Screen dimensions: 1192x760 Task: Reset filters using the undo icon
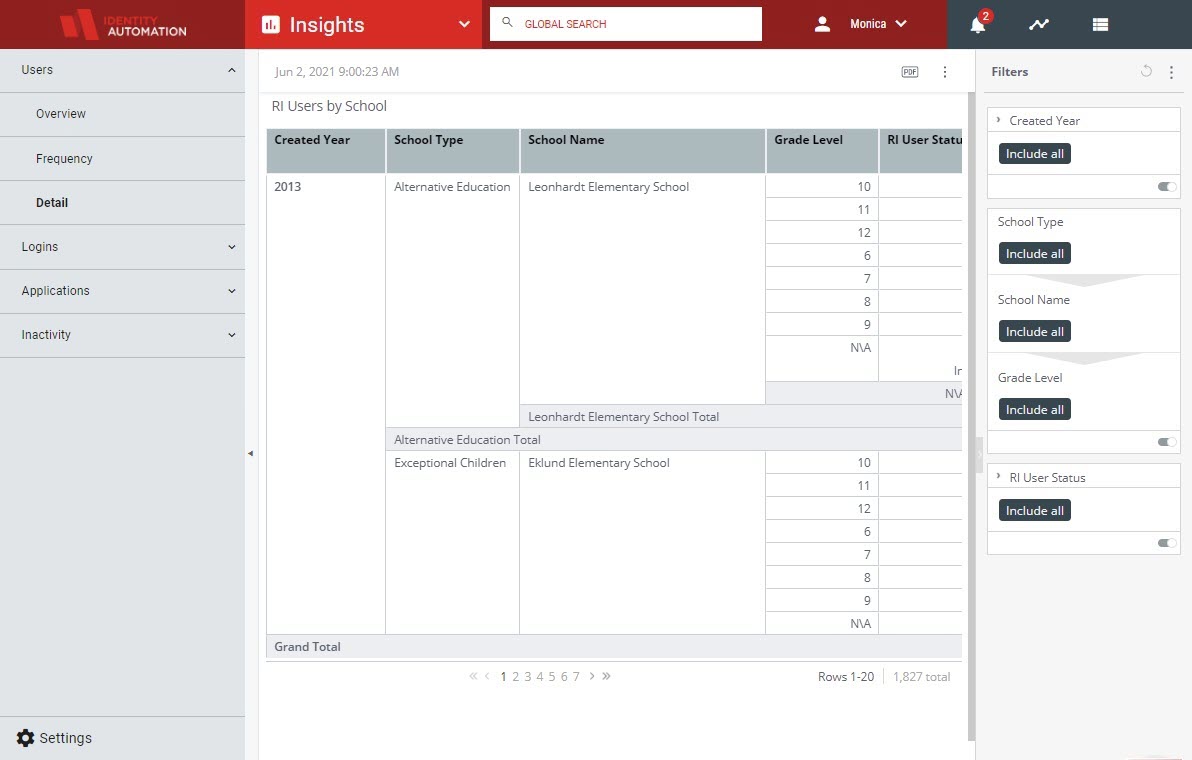(1146, 71)
